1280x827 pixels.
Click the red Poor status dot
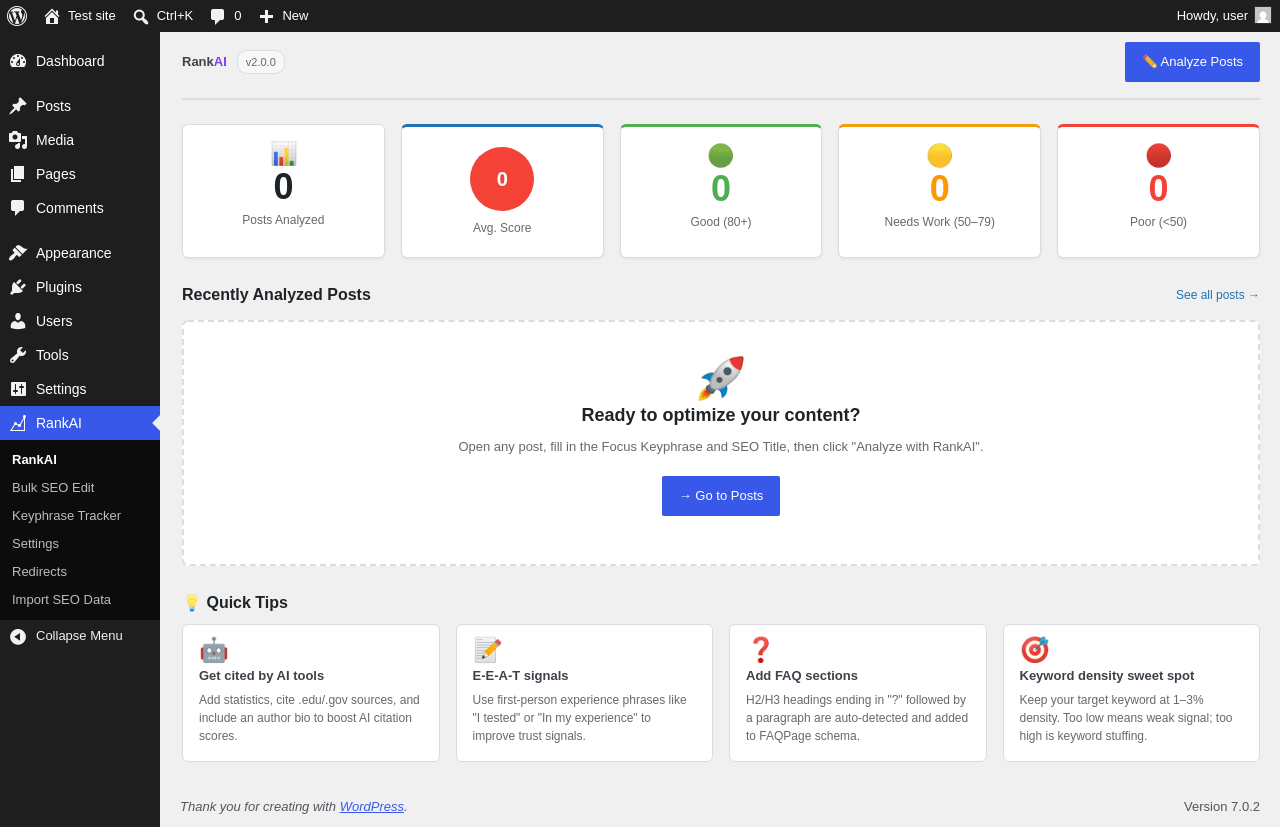1158,155
